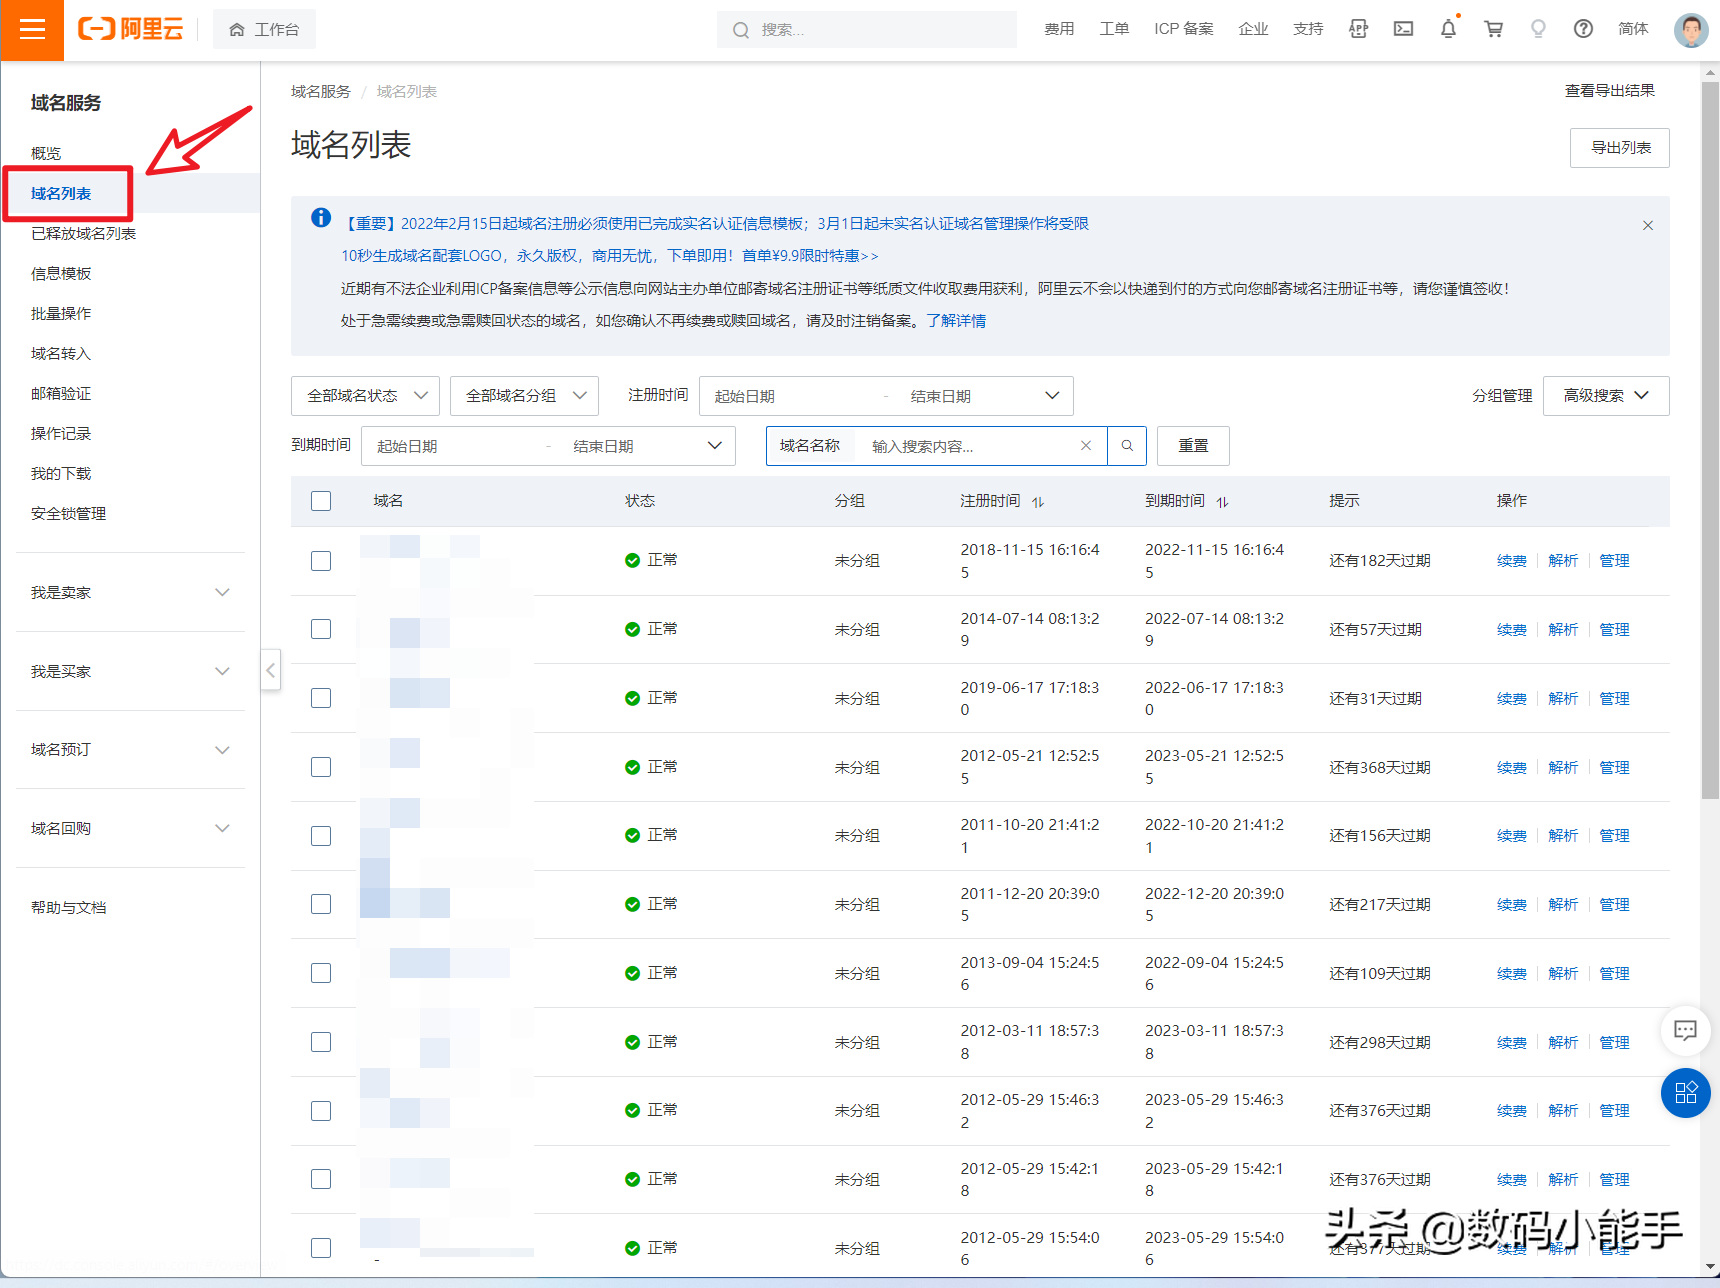The image size is (1720, 1288).
Task: Open the help question mark icon
Action: (x=1583, y=29)
